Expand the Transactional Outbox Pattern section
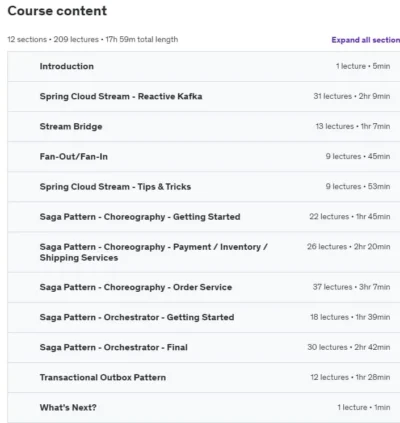Image resolution: width=400 pixels, height=423 pixels. coord(204,377)
